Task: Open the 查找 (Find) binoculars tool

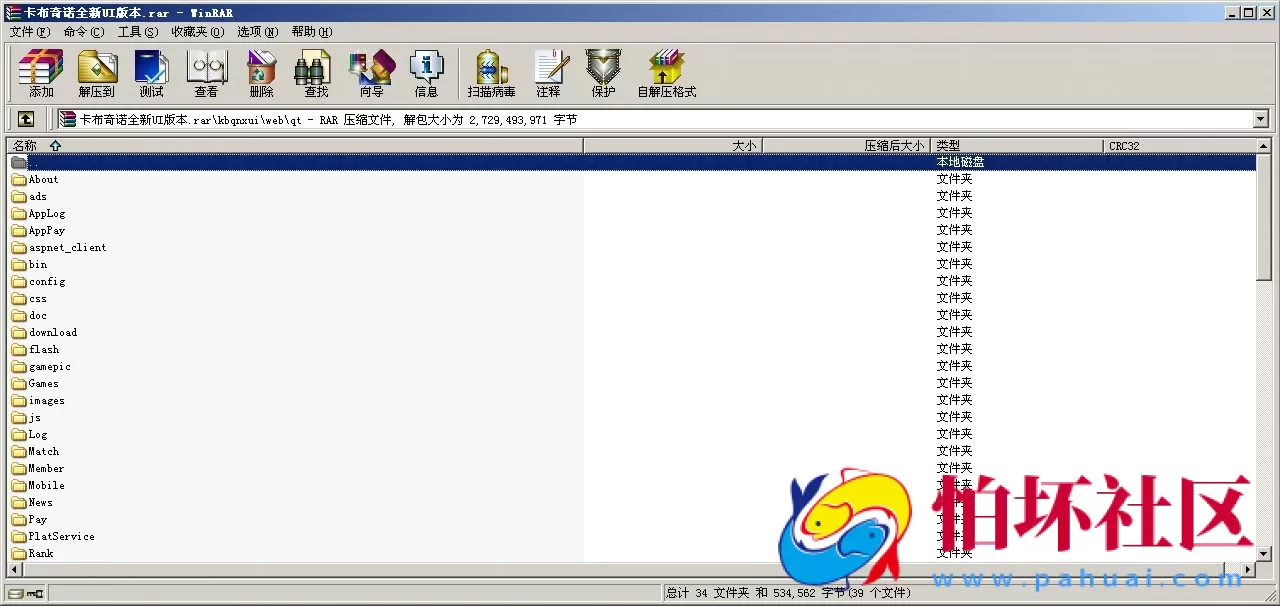Action: (x=316, y=74)
